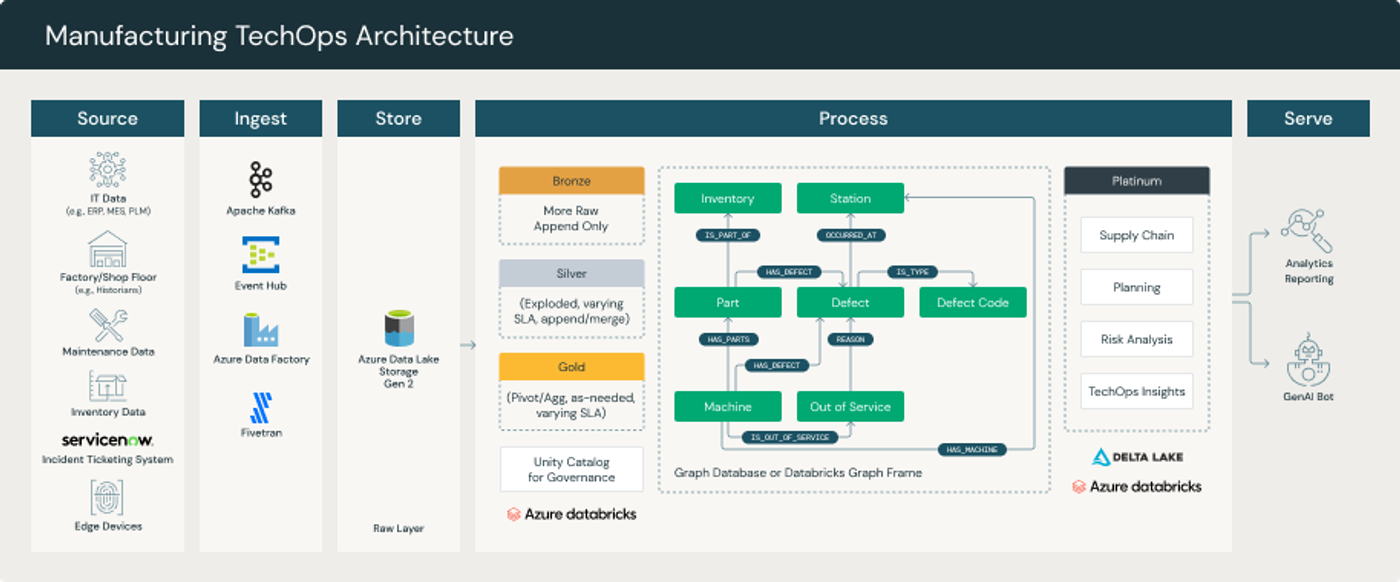Viewport: 1400px width, 582px height.
Task: Open the Source column header
Action: click(x=108, y=118)
